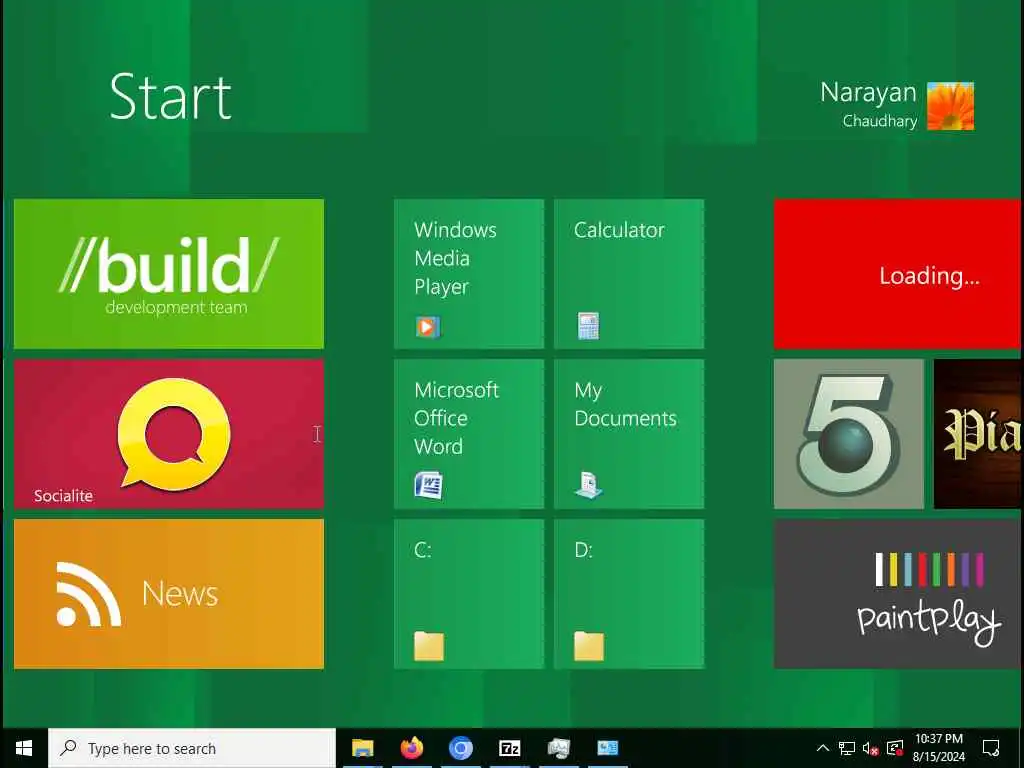This screenshot has height=768, width=1024.
Task: Open the Piano app tile
Action: [979, 434]
